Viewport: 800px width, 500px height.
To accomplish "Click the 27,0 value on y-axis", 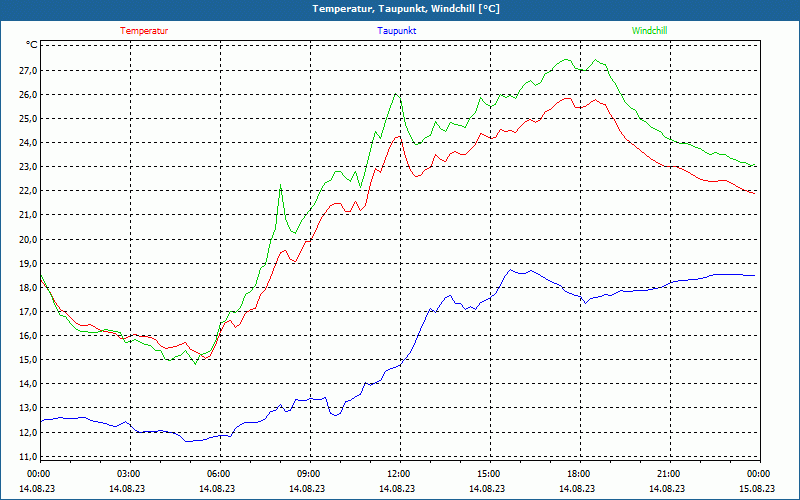I will (28, 70).
